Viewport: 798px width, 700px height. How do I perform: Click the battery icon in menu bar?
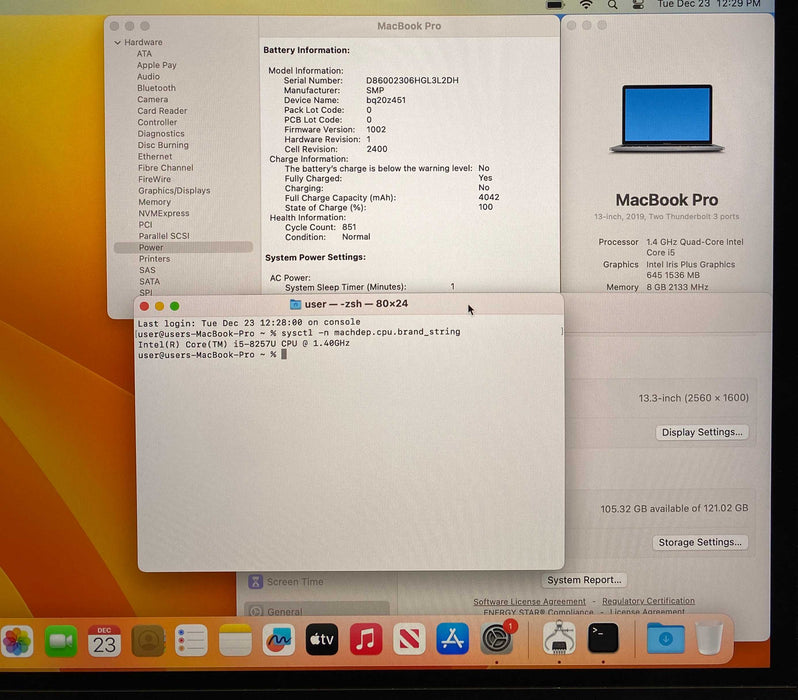pyautogui.click(x=555, y=5)
